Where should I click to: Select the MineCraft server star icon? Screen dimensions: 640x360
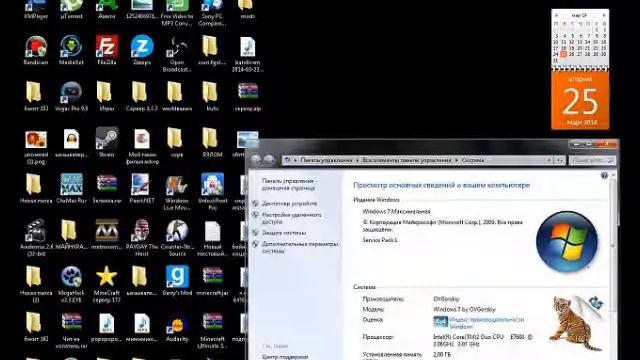click(x=107, y=284)
